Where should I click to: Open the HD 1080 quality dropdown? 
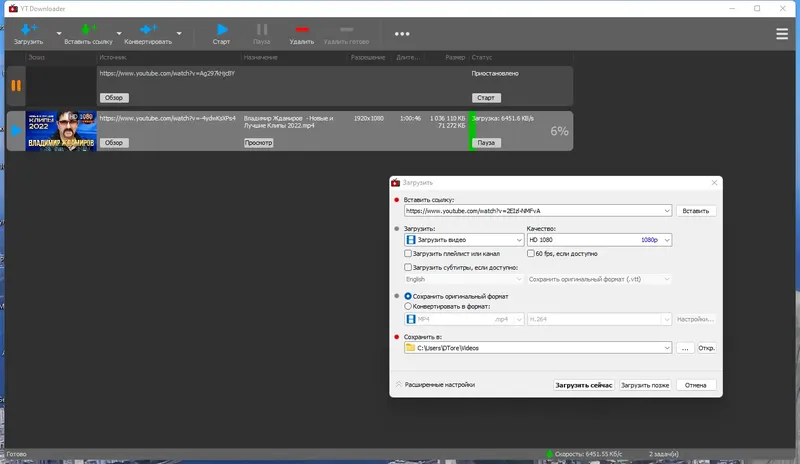click(599, 240)
